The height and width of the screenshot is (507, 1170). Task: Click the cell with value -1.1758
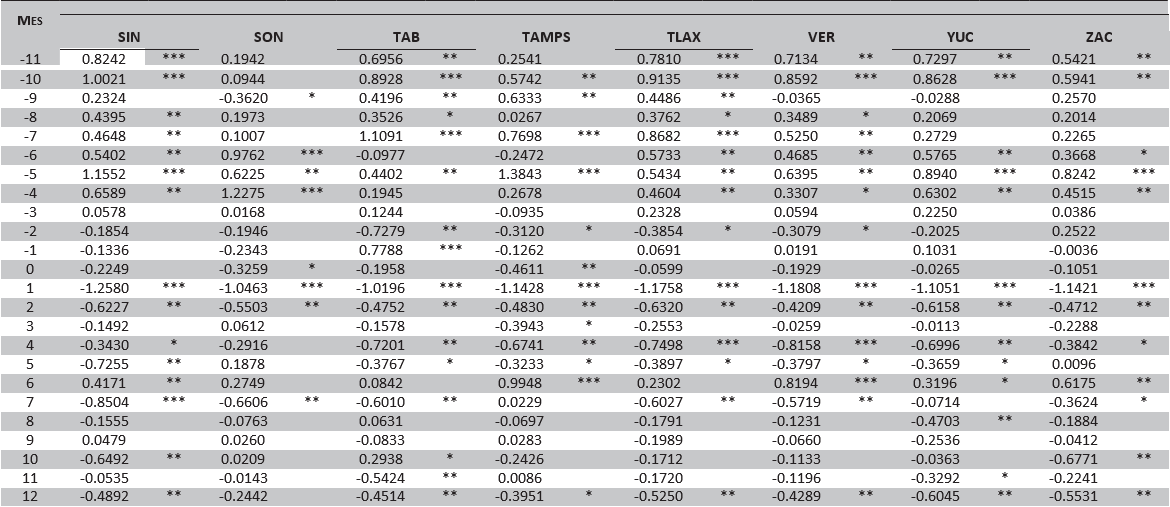coord(658,288)
